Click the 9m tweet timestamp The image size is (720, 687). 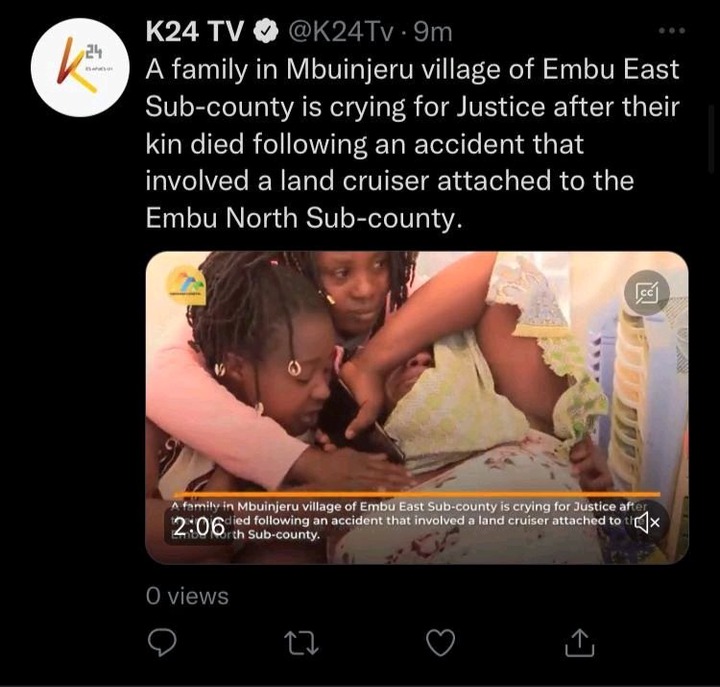[x=433, y=32]
